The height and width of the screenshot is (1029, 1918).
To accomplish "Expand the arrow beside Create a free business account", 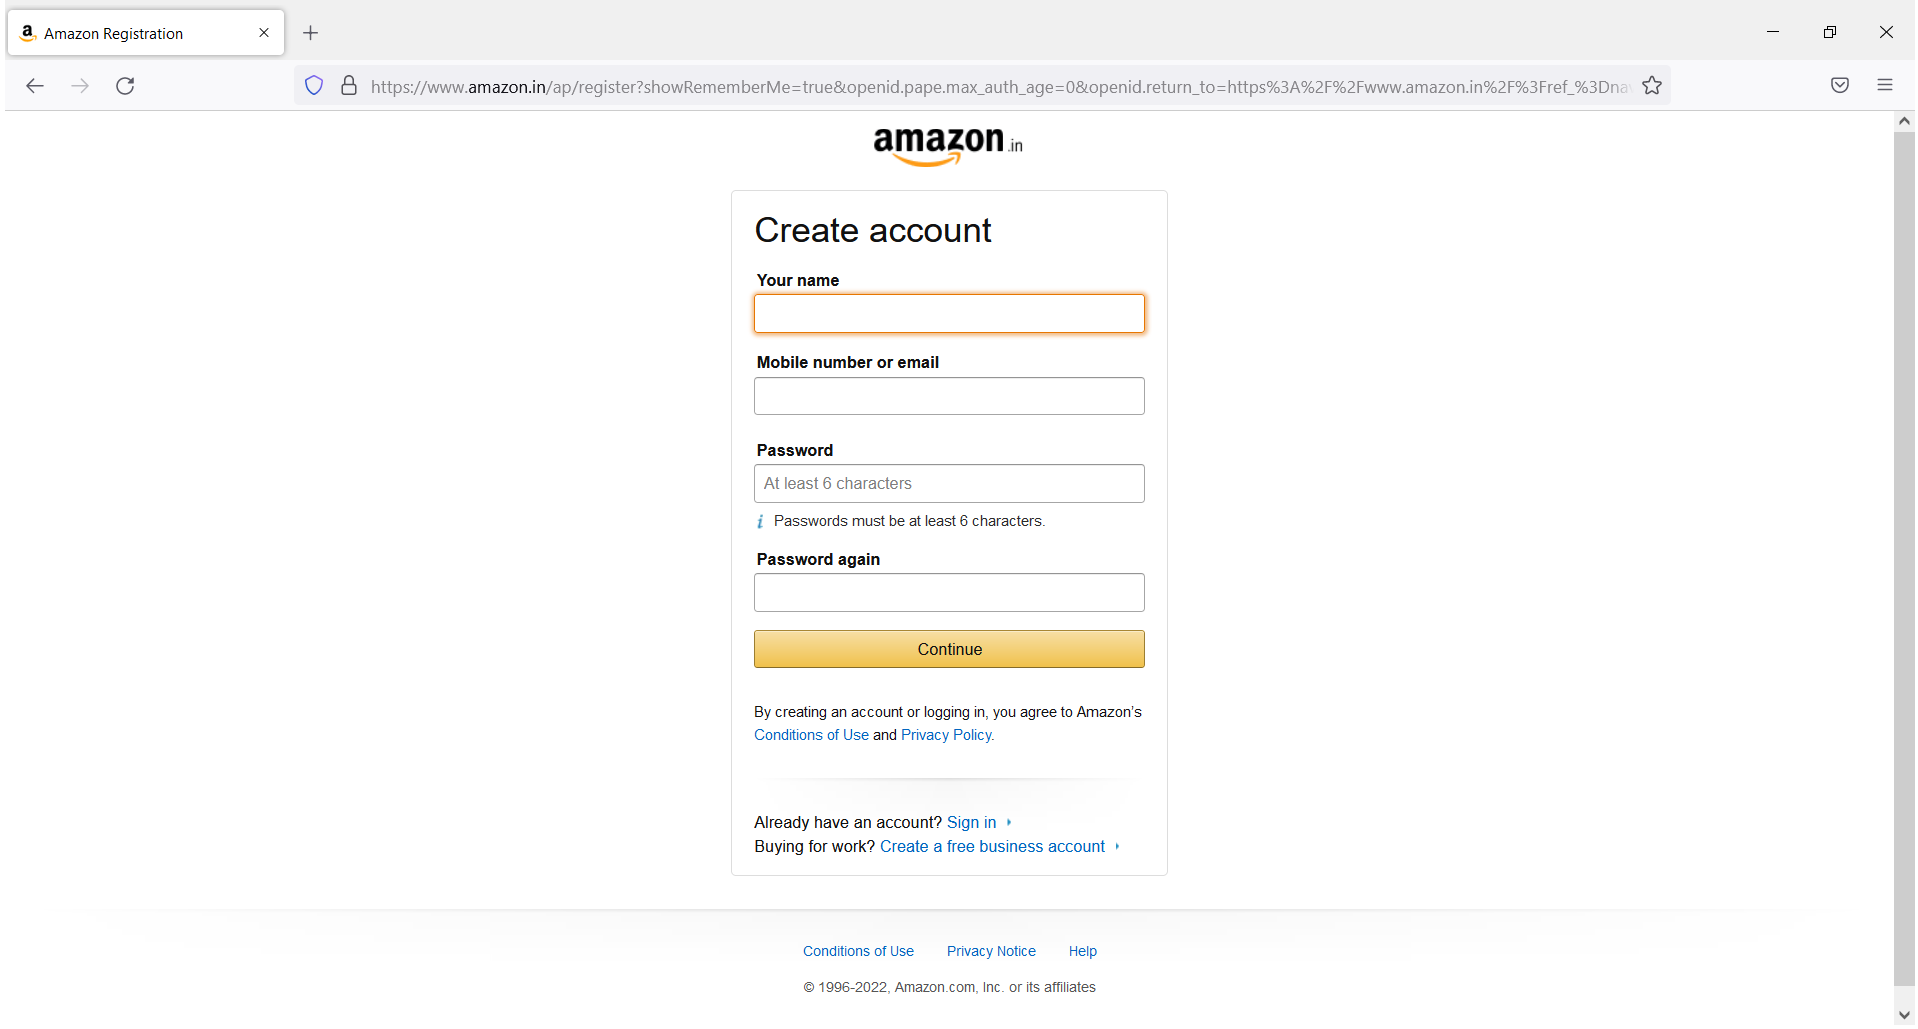I will pyautogui.click(x=1117, y=846).
